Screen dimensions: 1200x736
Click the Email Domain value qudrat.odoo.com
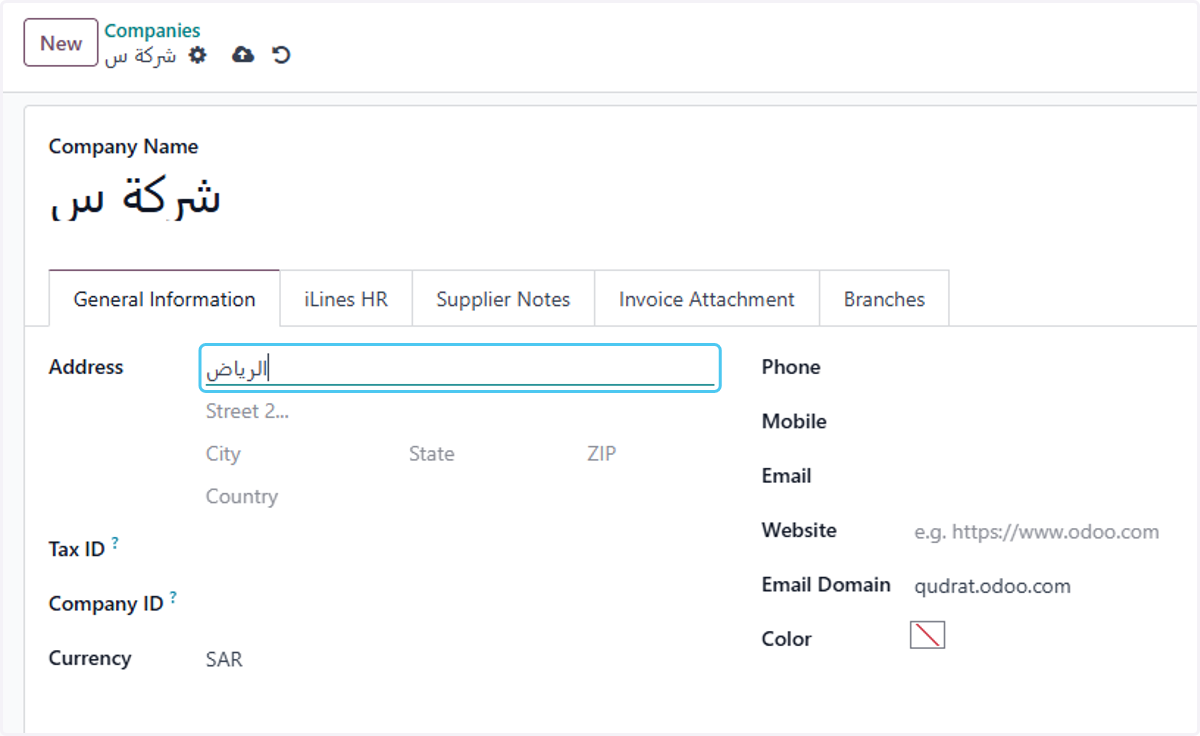(992, 586)
